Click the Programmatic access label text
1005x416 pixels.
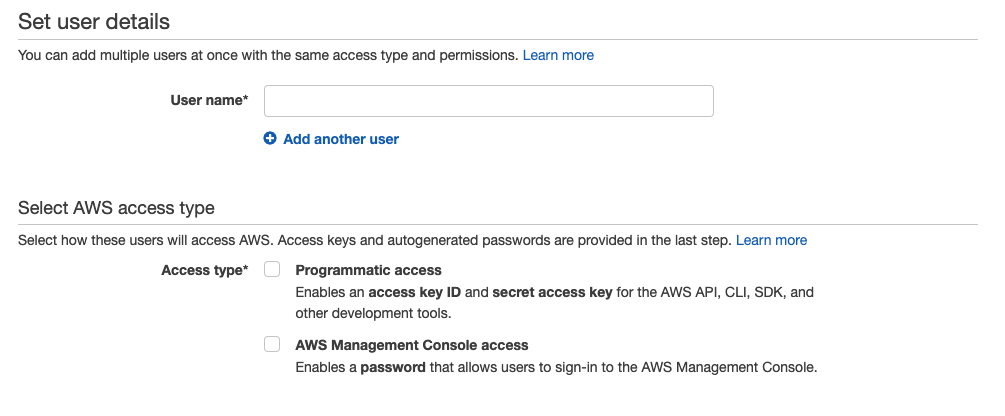[x=368, y=270]
